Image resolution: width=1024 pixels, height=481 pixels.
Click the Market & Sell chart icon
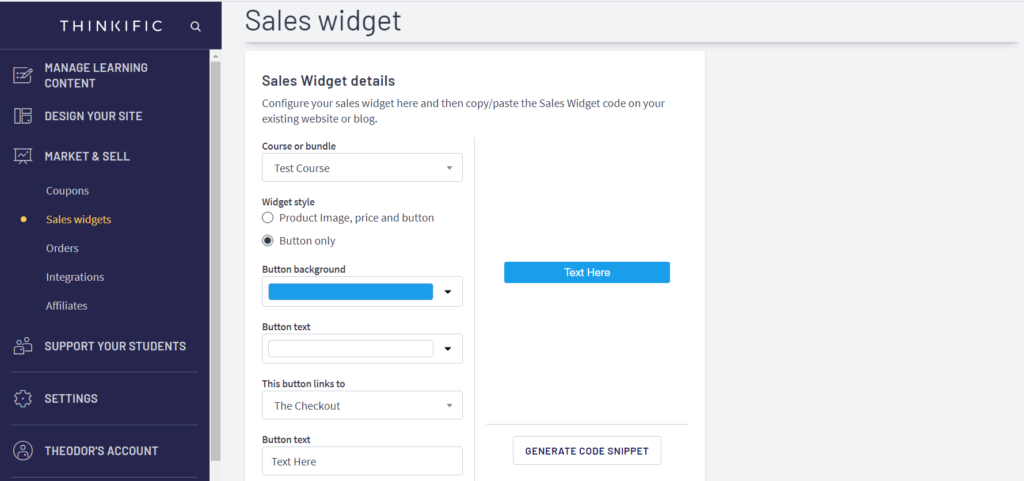(23, 156)
